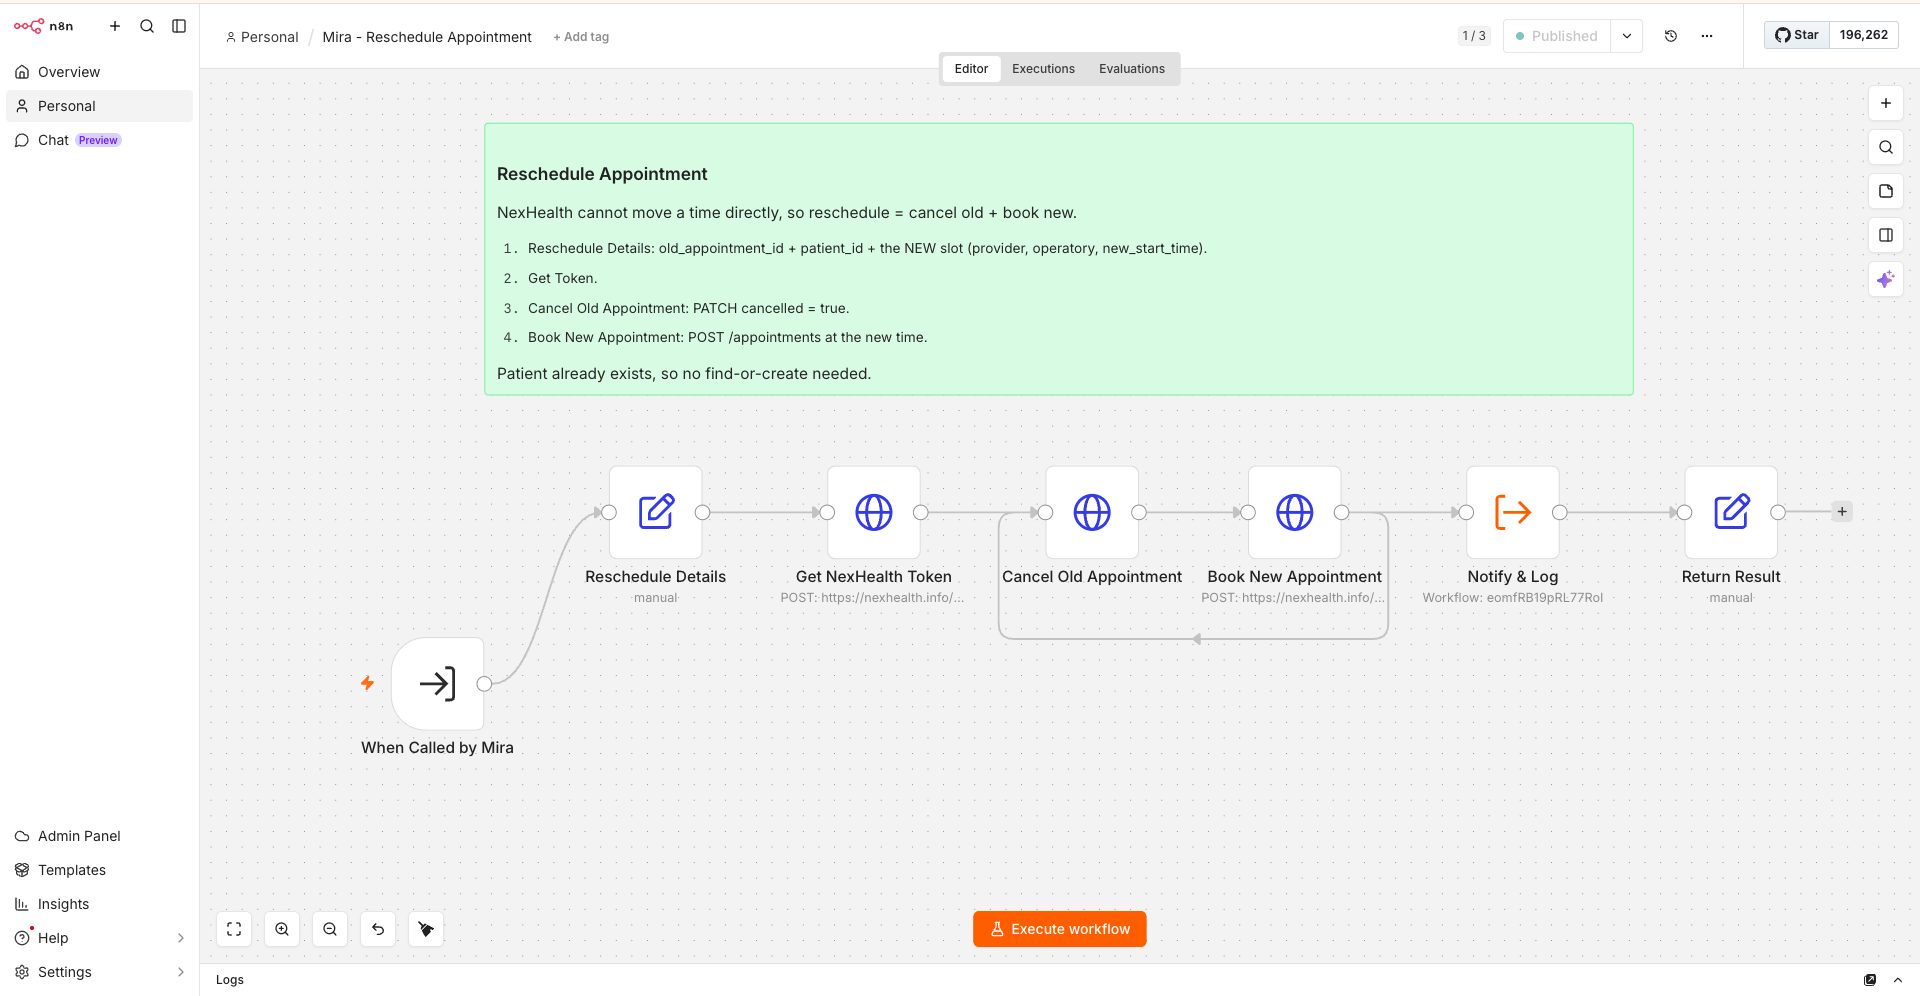Open the Chat preview page
The image size is (1920, 996).
(99, 140)
